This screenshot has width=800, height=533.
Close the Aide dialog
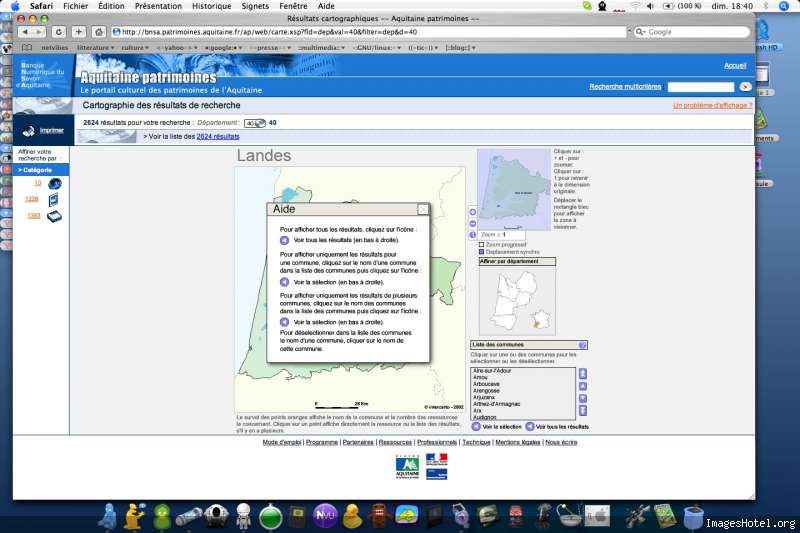point(423,210)
